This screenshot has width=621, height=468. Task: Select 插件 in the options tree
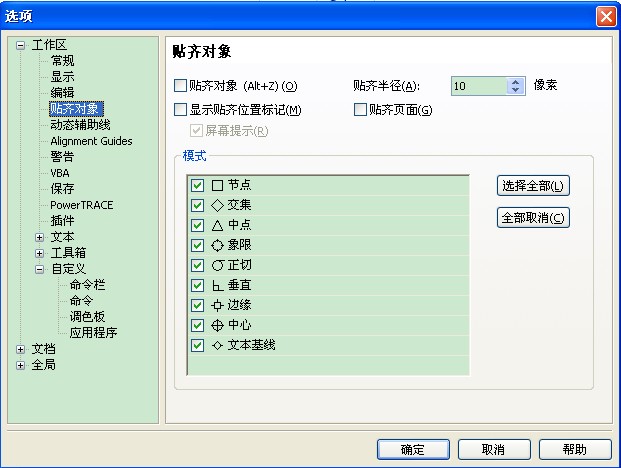[62, 221]
